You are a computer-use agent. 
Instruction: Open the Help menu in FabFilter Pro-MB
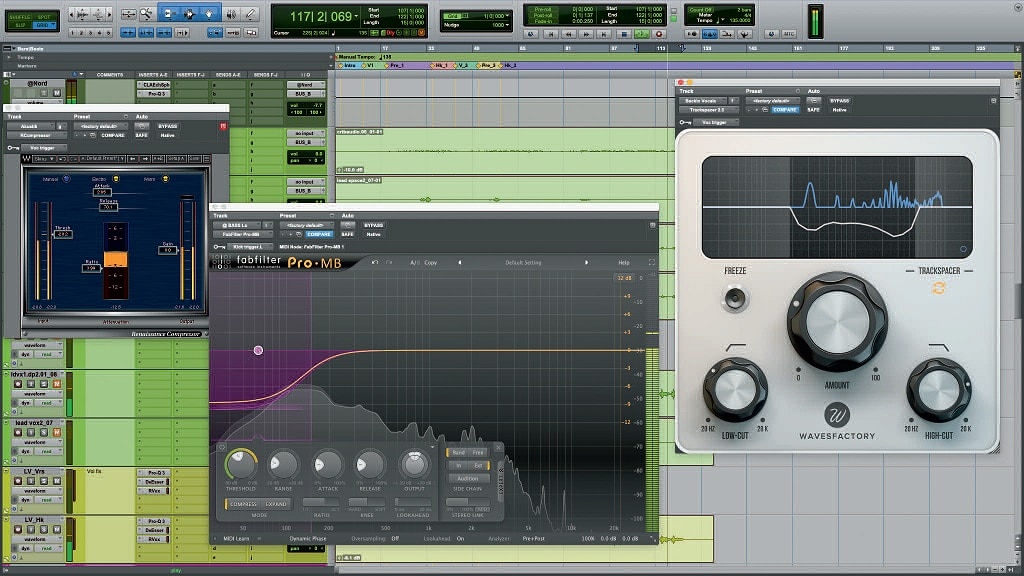point(624,263)
